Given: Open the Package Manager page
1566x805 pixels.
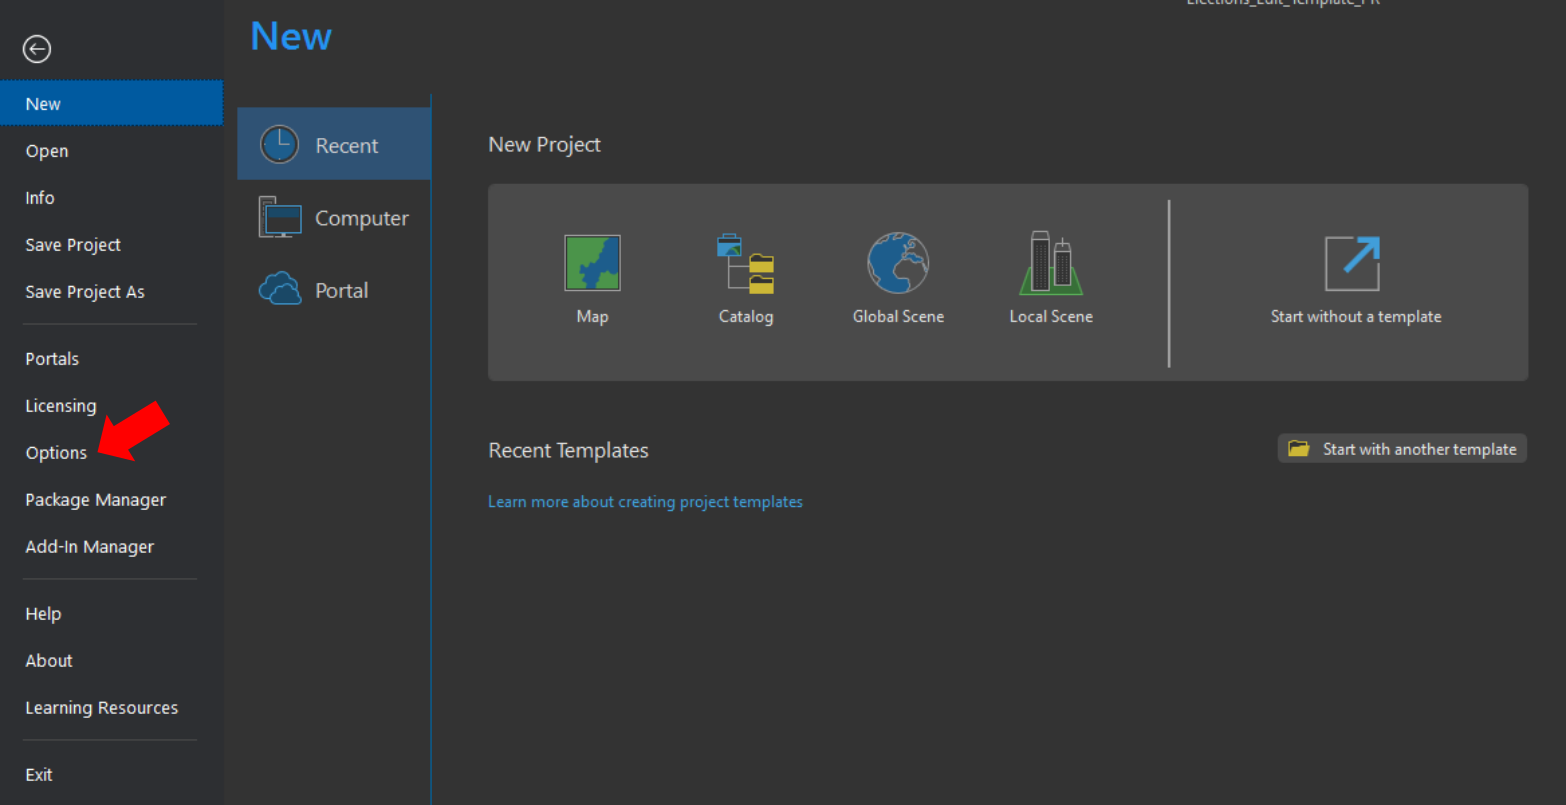Looking at the screenshot, I should (x=96, y=500).
